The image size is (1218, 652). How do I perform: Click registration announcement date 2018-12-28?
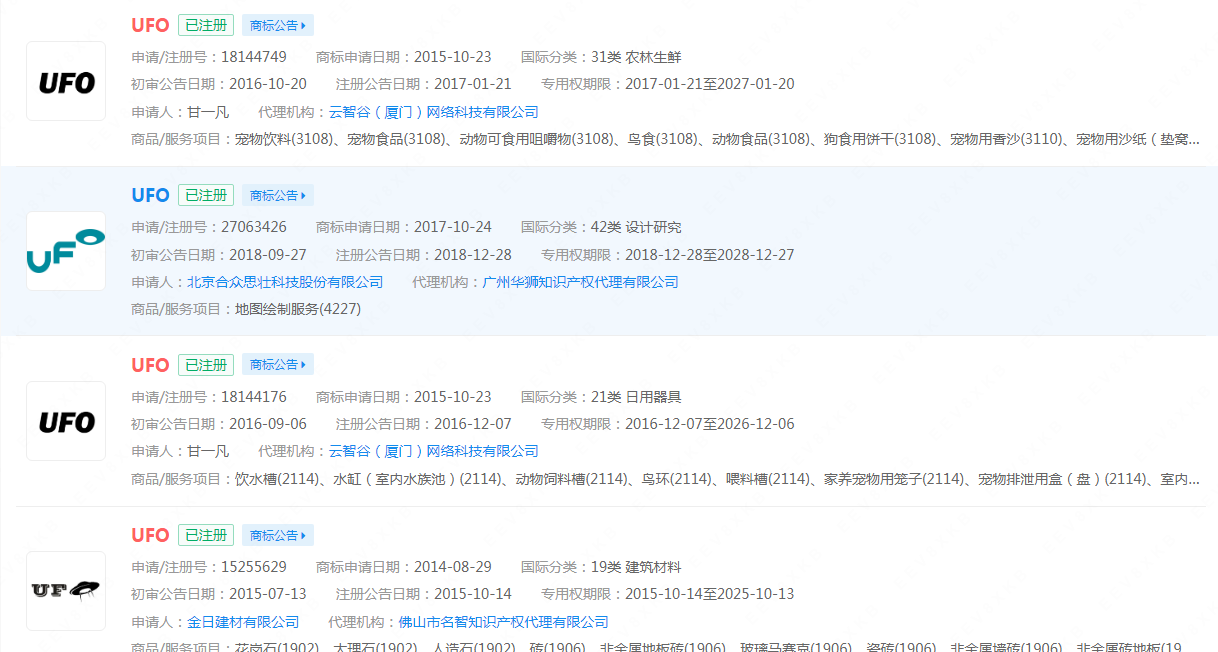tap(473, 254)
